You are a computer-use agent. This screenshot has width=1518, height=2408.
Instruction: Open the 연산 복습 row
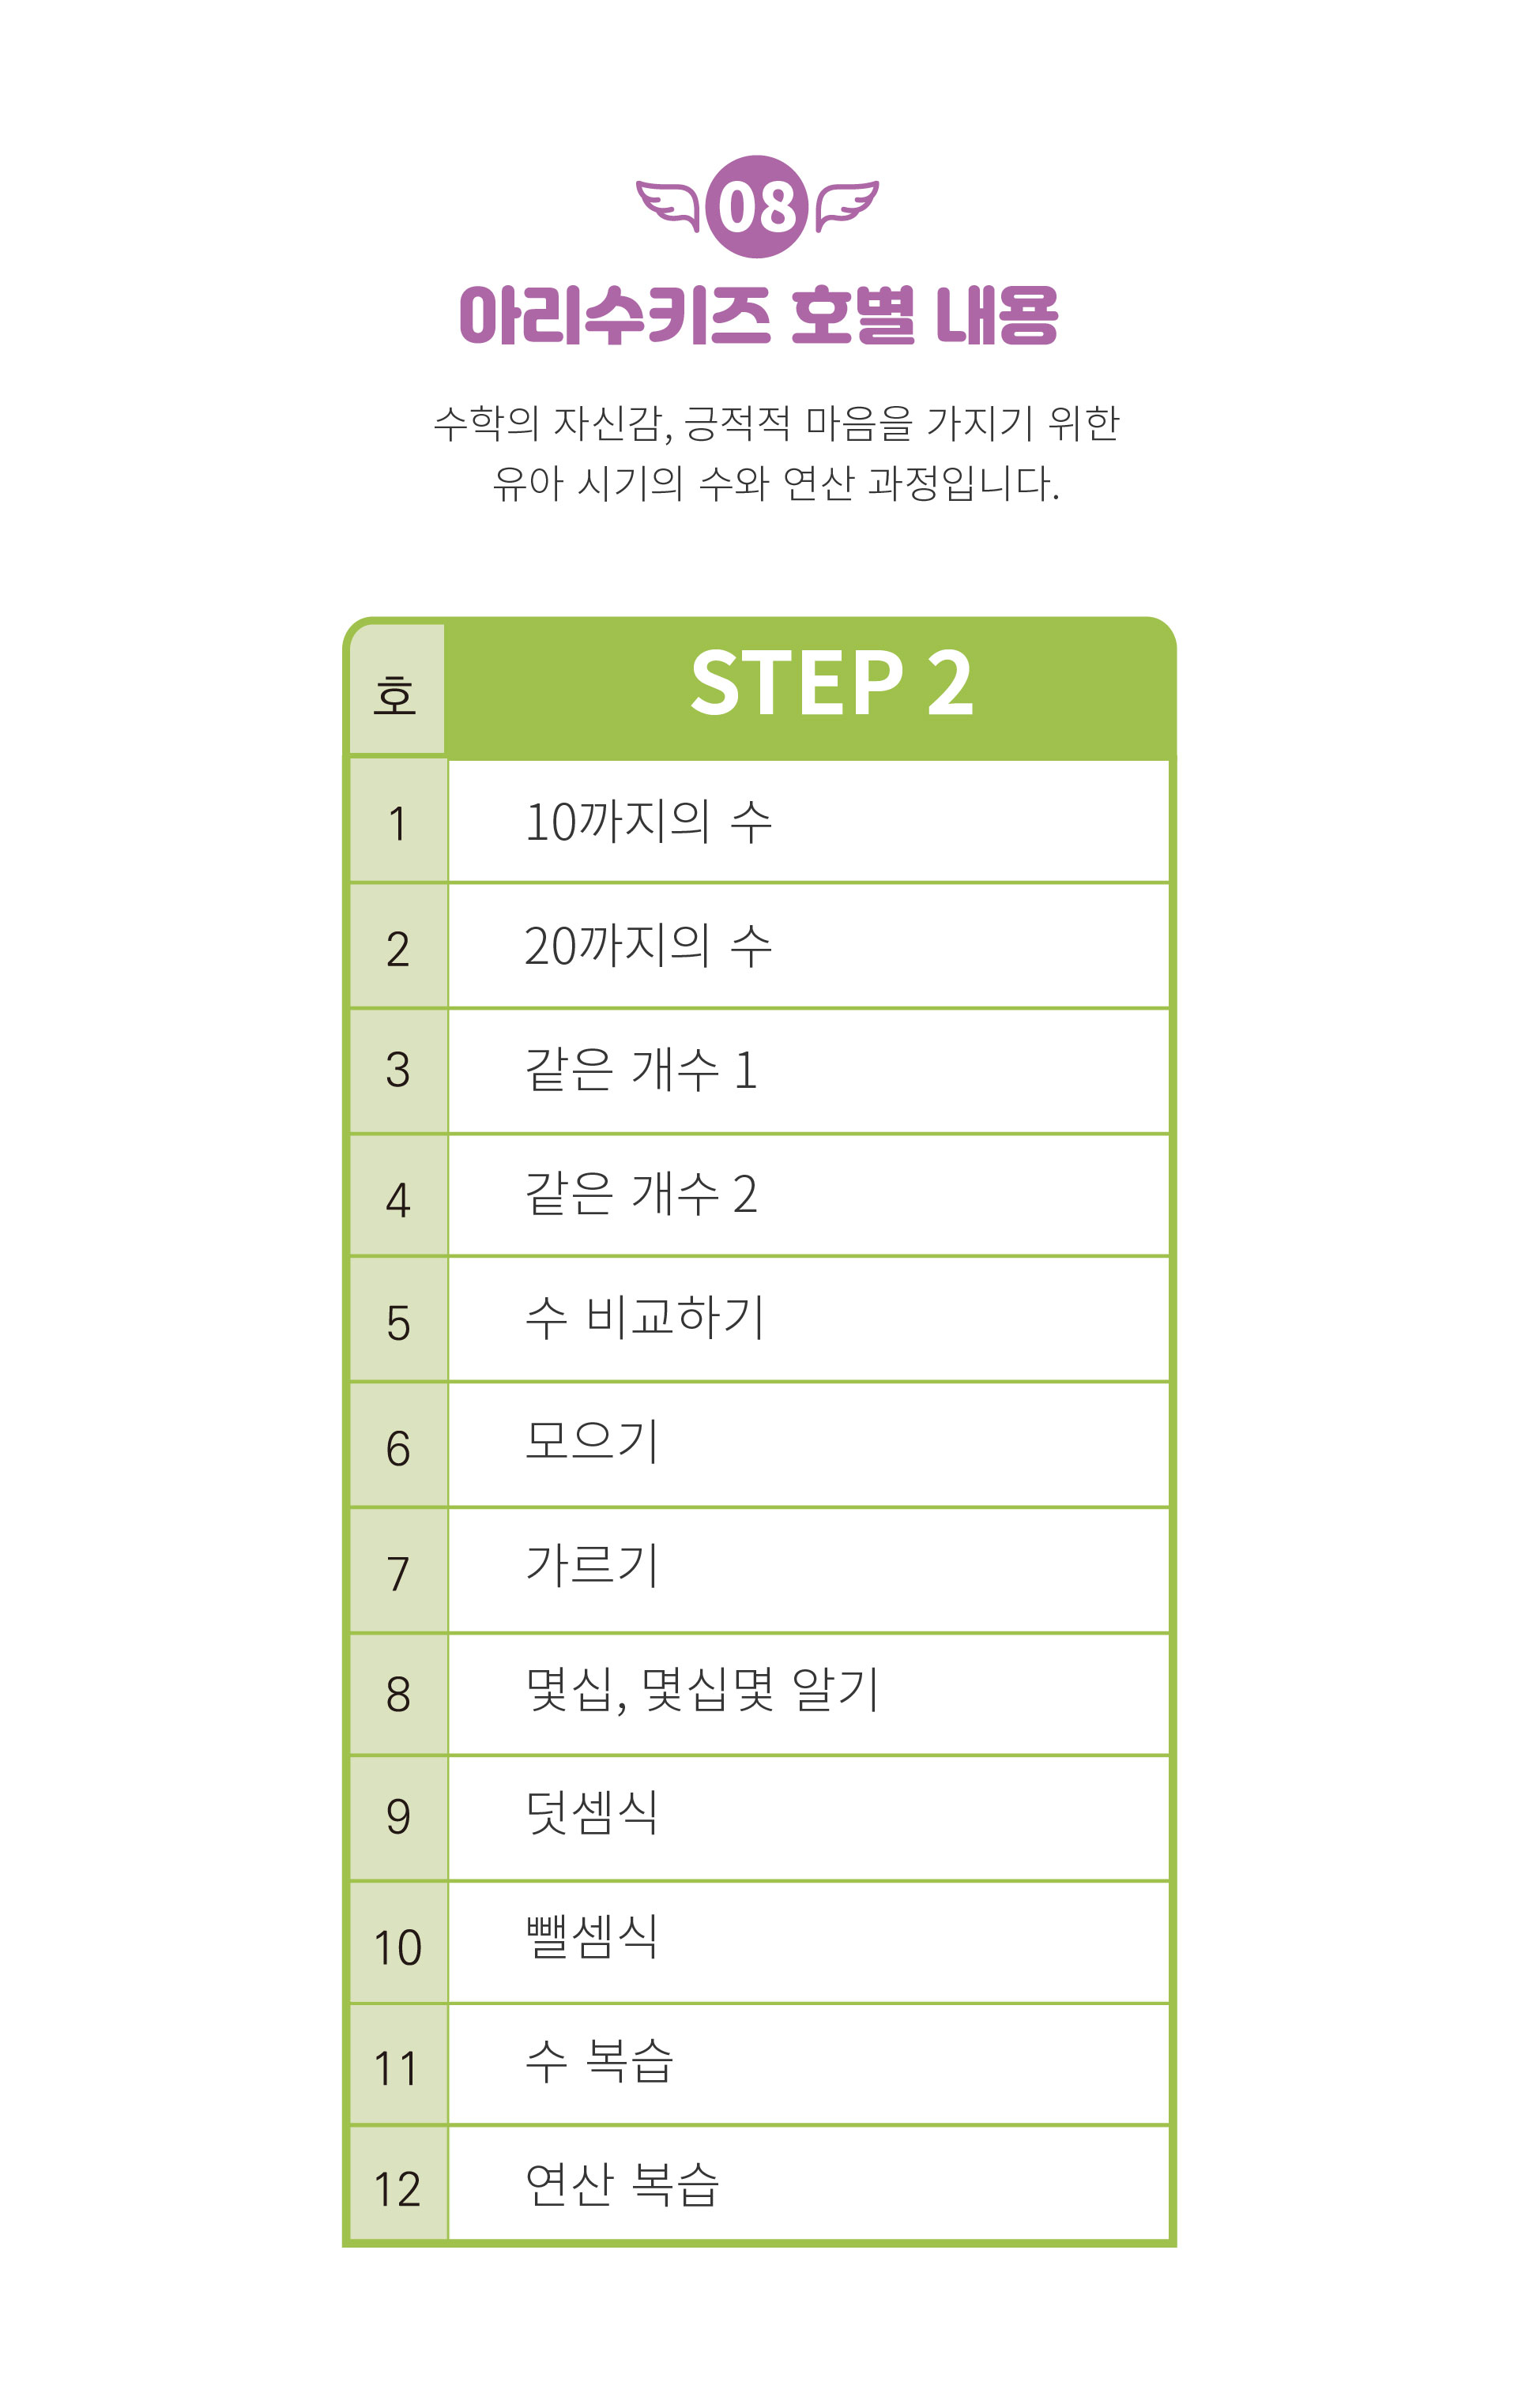click(622, 2184)
